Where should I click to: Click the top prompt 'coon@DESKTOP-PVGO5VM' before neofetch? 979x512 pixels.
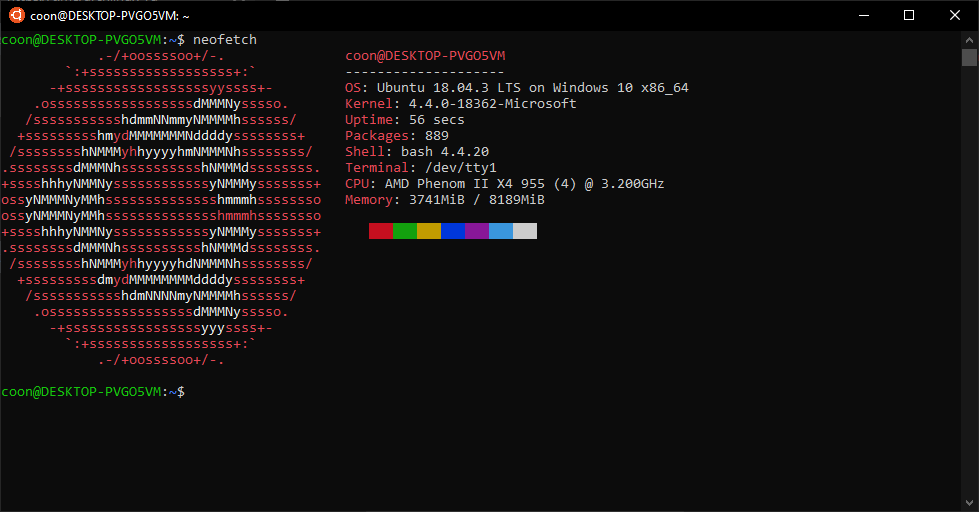(x=81, y=39)
